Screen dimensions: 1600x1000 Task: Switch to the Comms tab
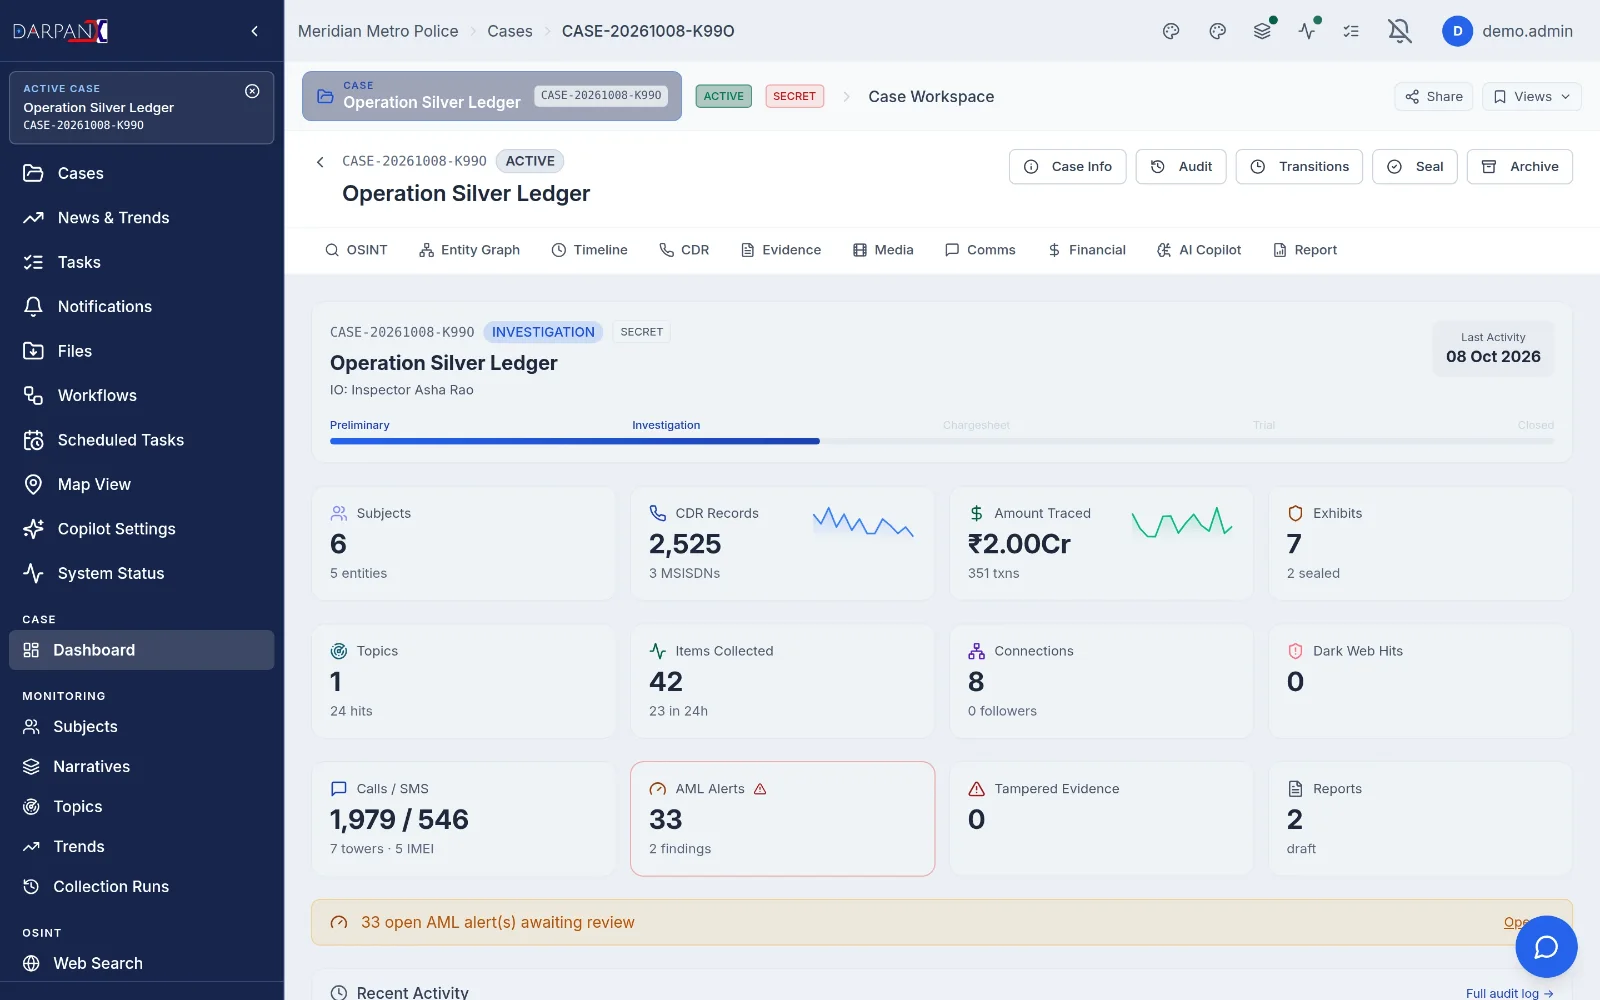coord(980,250)
